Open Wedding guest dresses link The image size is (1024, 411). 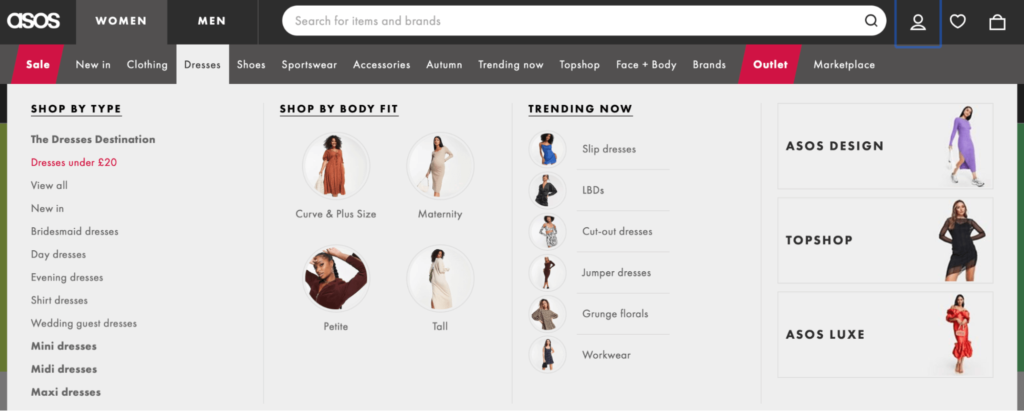click(84, 323)
